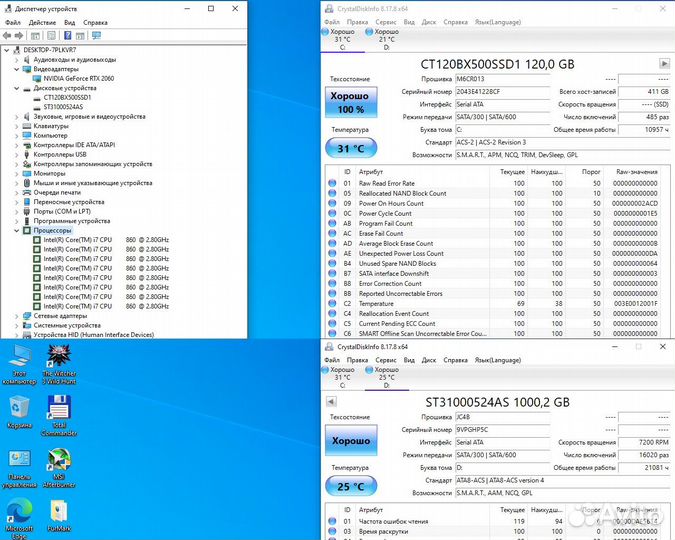Open the Корзина desktop icon
Viewport: 675px width, 540px height.
coord(19,412)
